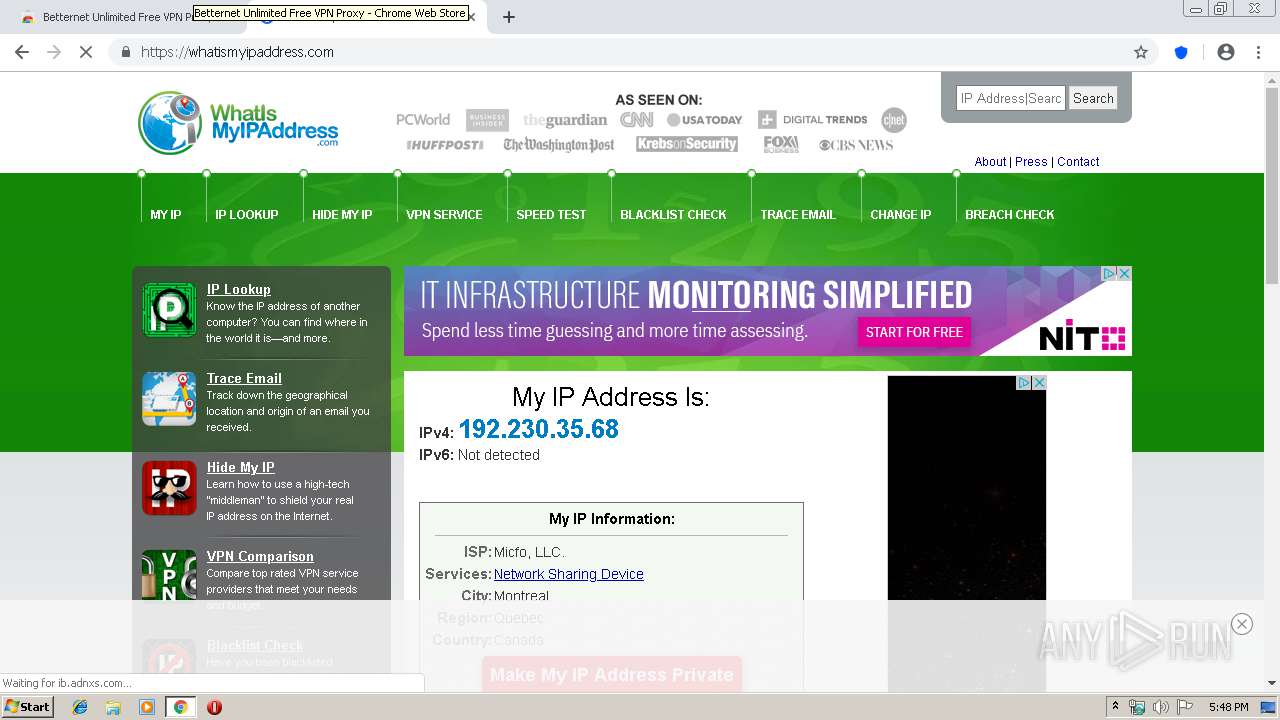Click the Search button near IP field
The height and width of the screenshot is (720, 1280).
point(1093,98)
